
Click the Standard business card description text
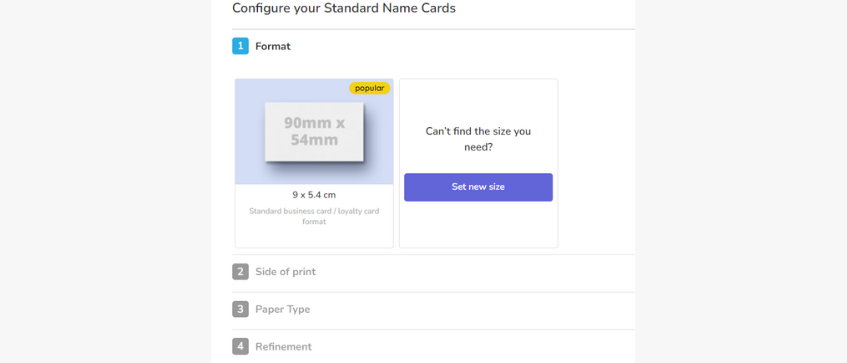click(x=314, y=216)
